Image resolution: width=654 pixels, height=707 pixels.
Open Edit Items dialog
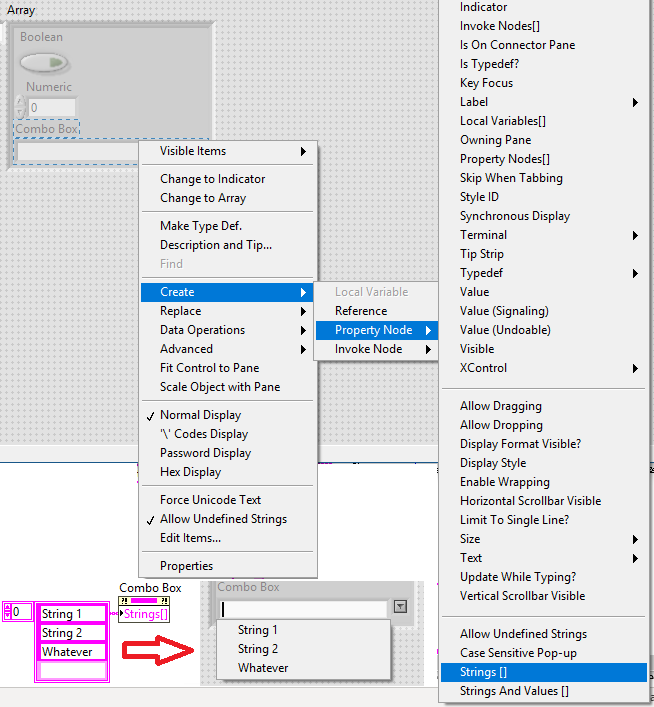click(227, 538)
